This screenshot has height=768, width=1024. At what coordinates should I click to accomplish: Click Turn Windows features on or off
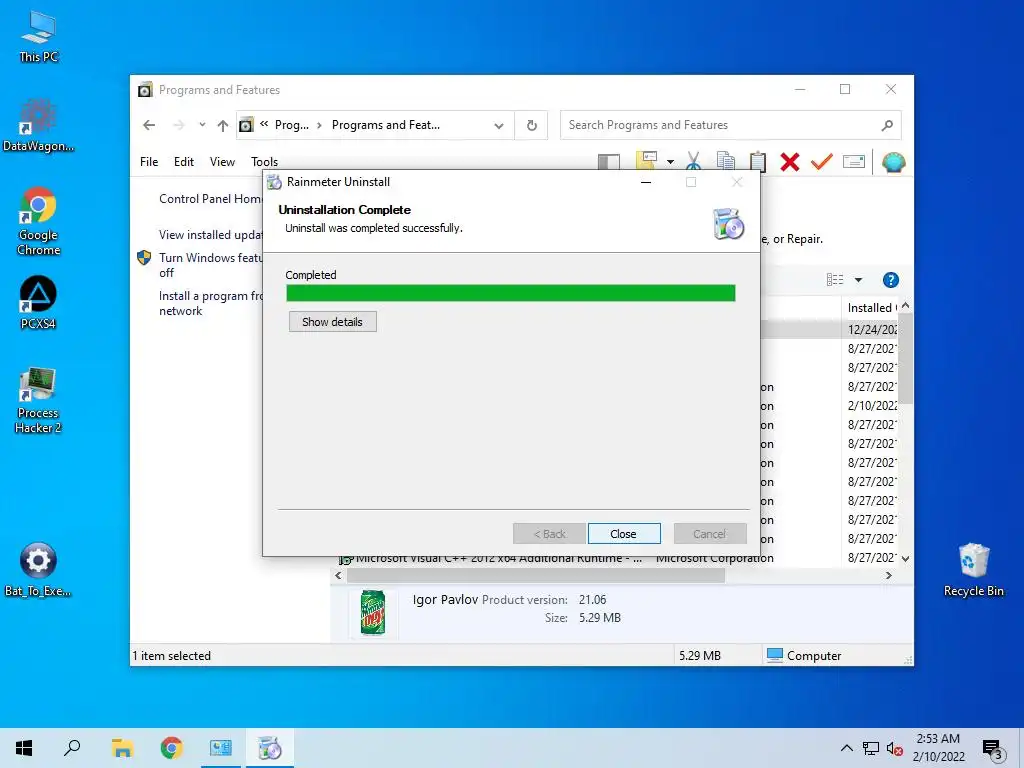pyautogui.click(x=210, y=265)
